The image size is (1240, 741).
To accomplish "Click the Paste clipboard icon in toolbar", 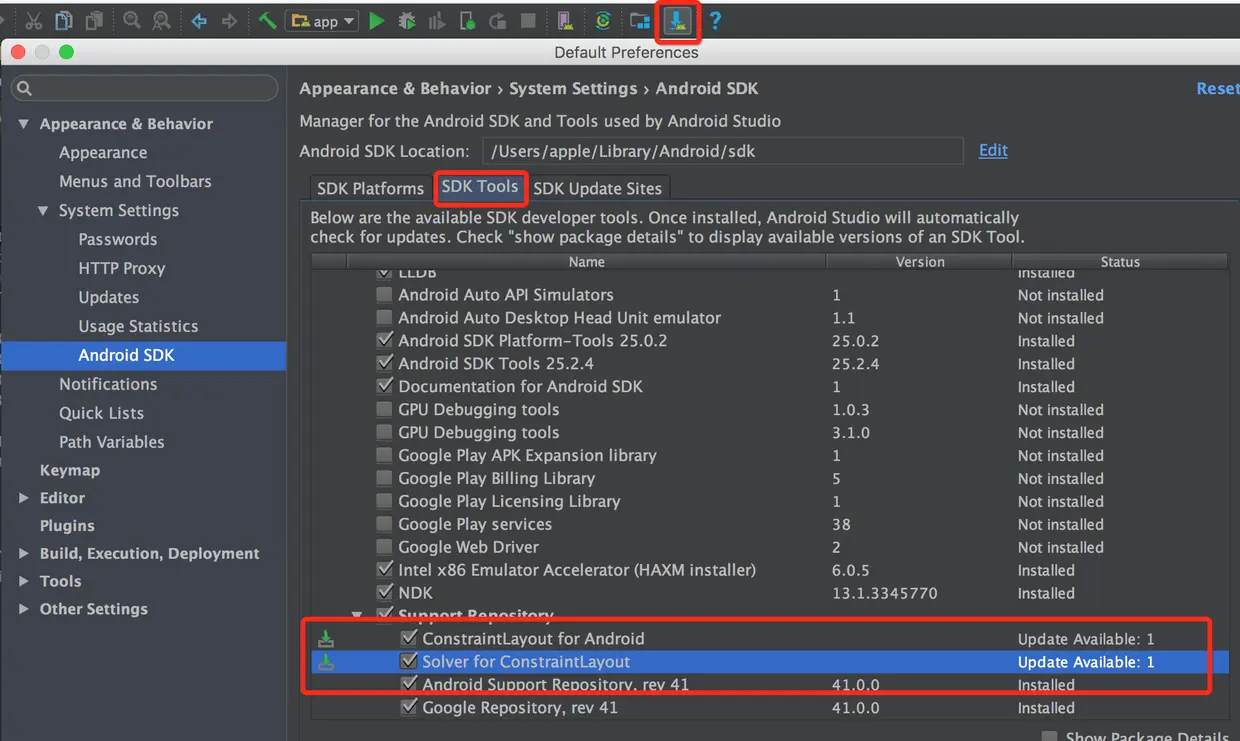I will pos(94,21).
